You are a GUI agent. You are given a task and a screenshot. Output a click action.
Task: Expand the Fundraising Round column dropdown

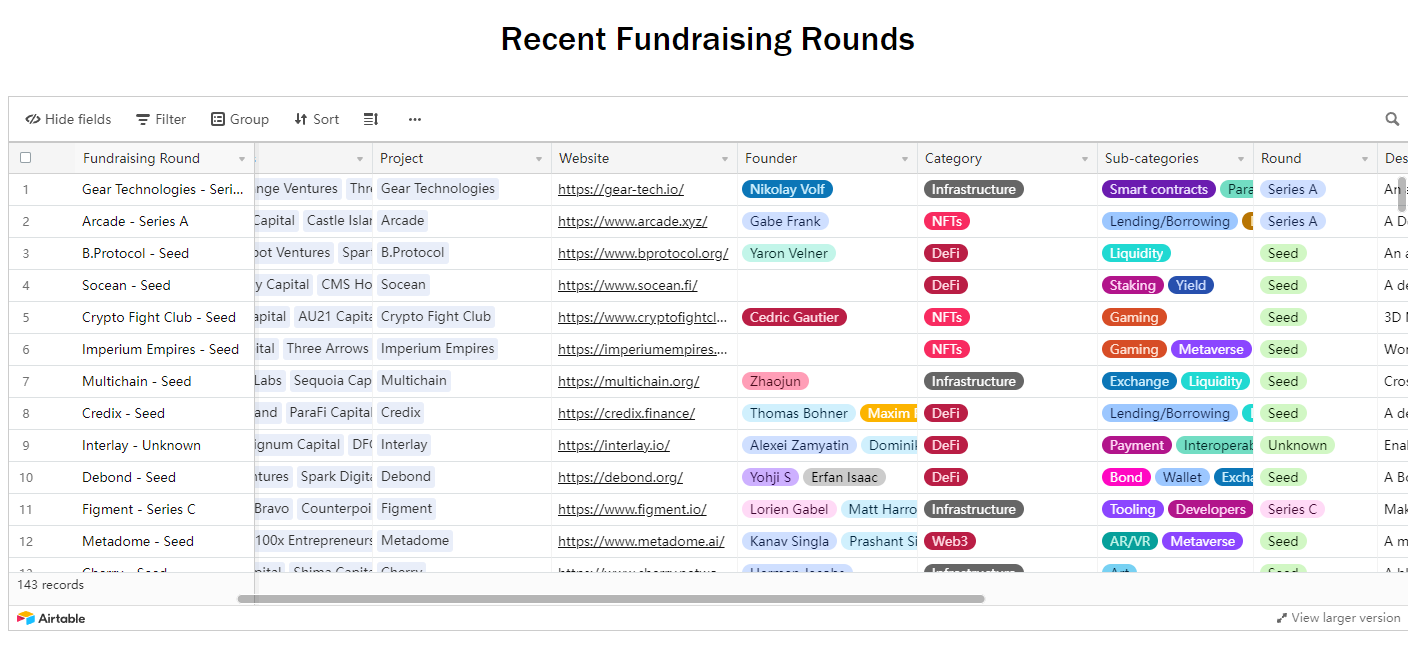pyautogui.click(x=242, y=159)
